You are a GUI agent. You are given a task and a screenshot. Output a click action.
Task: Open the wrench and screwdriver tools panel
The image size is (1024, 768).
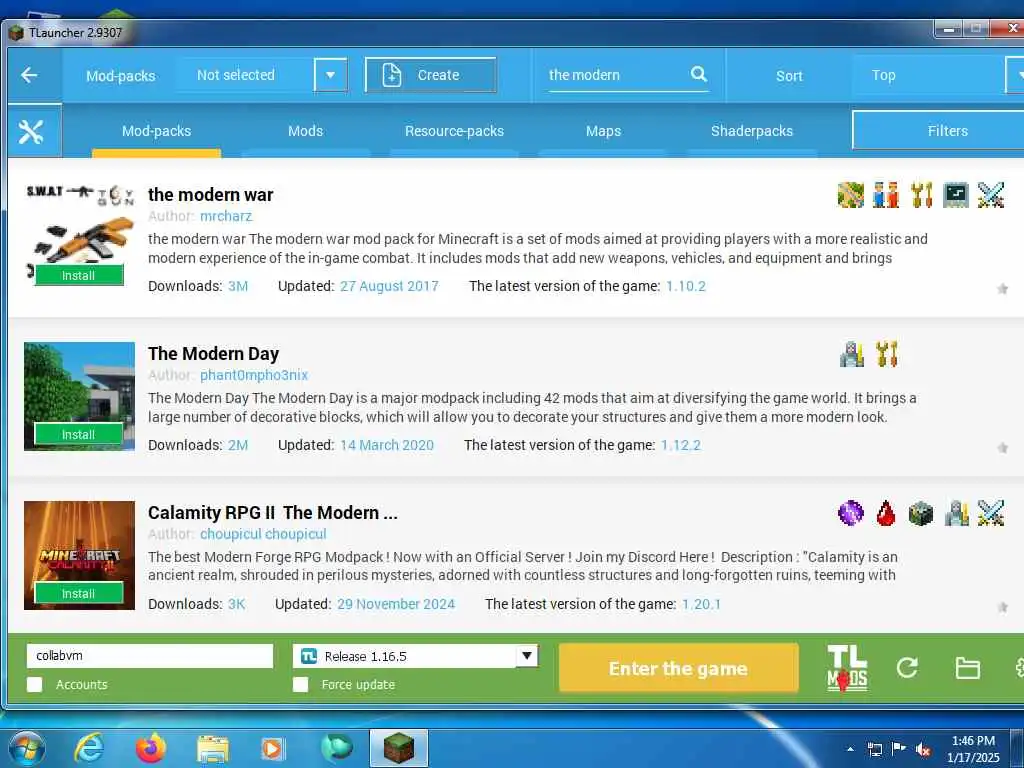[31, 132]
